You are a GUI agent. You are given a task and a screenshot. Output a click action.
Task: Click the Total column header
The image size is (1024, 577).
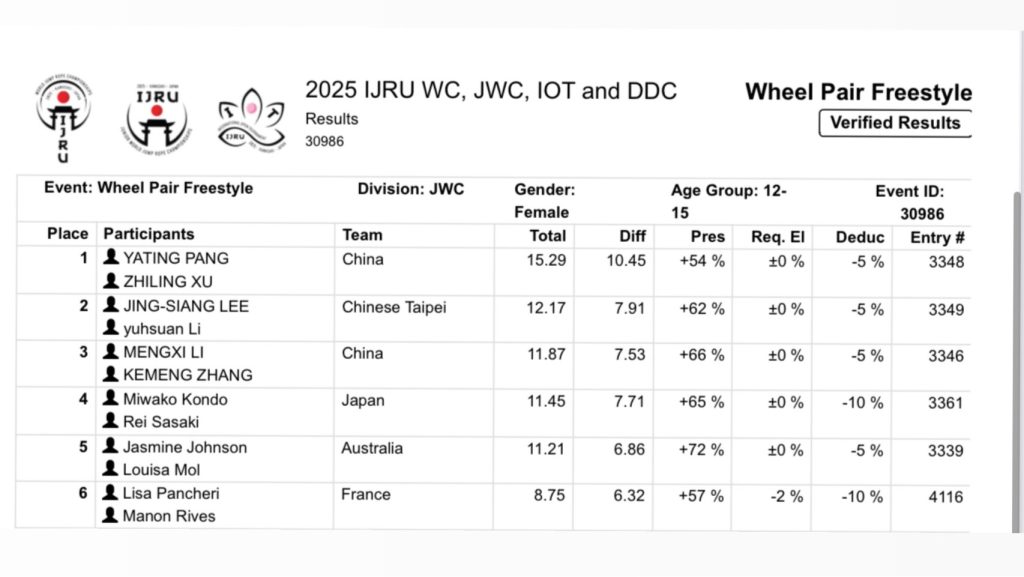tap(547, 236)
